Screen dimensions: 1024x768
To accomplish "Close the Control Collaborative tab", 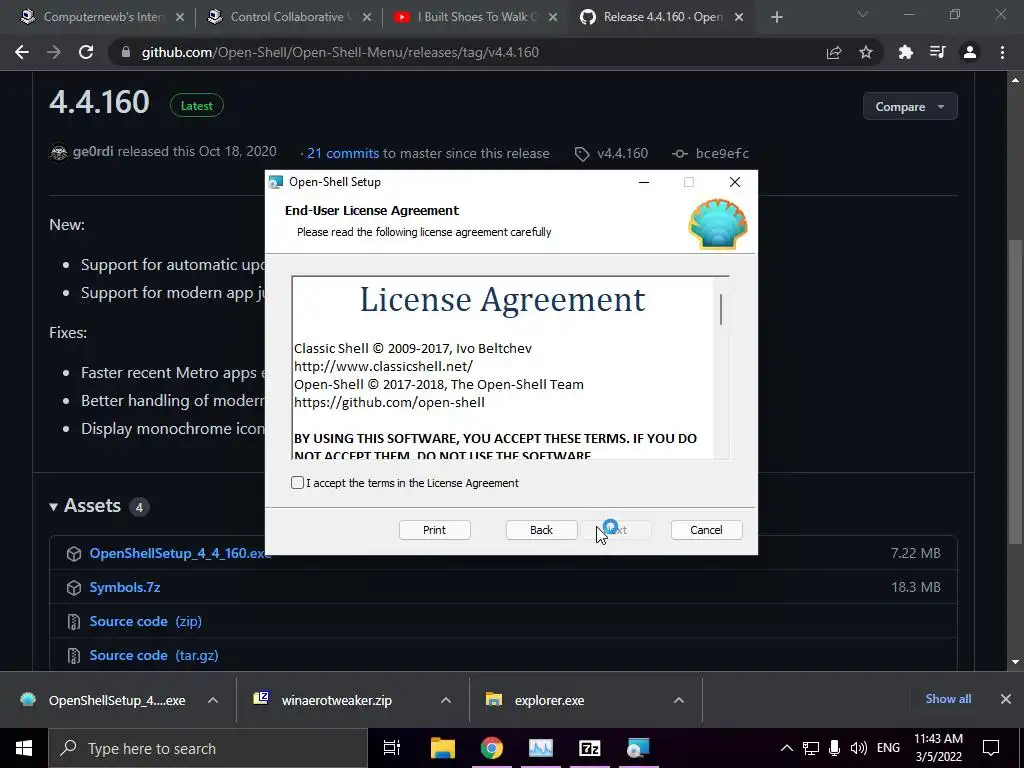I will [x=366, y=18].
